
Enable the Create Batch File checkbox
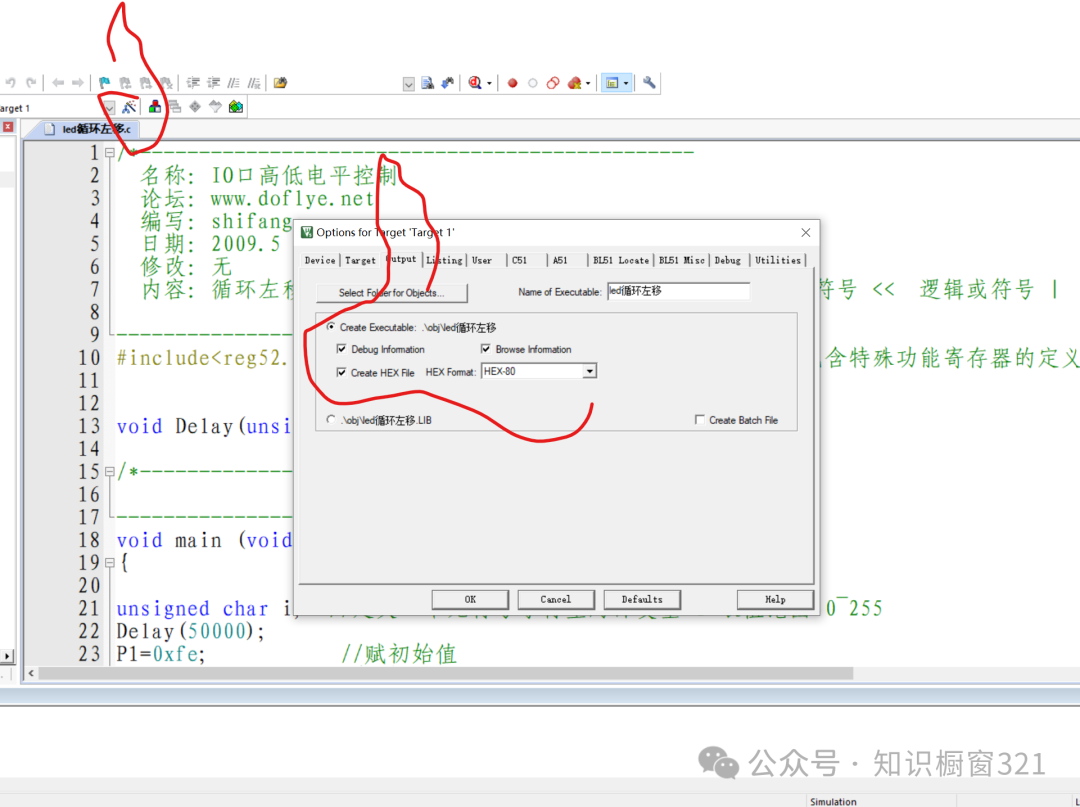[700, 420]
